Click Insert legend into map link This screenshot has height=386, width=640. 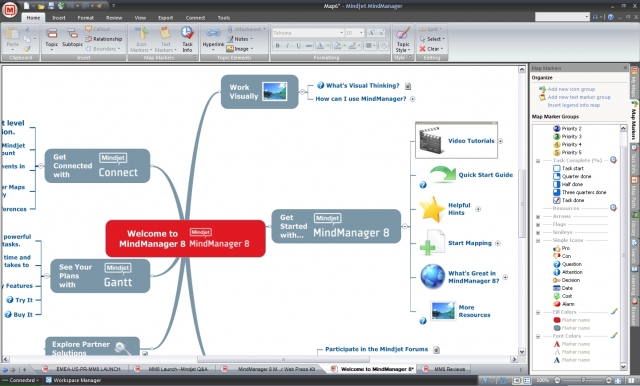(x=573, y=105)
